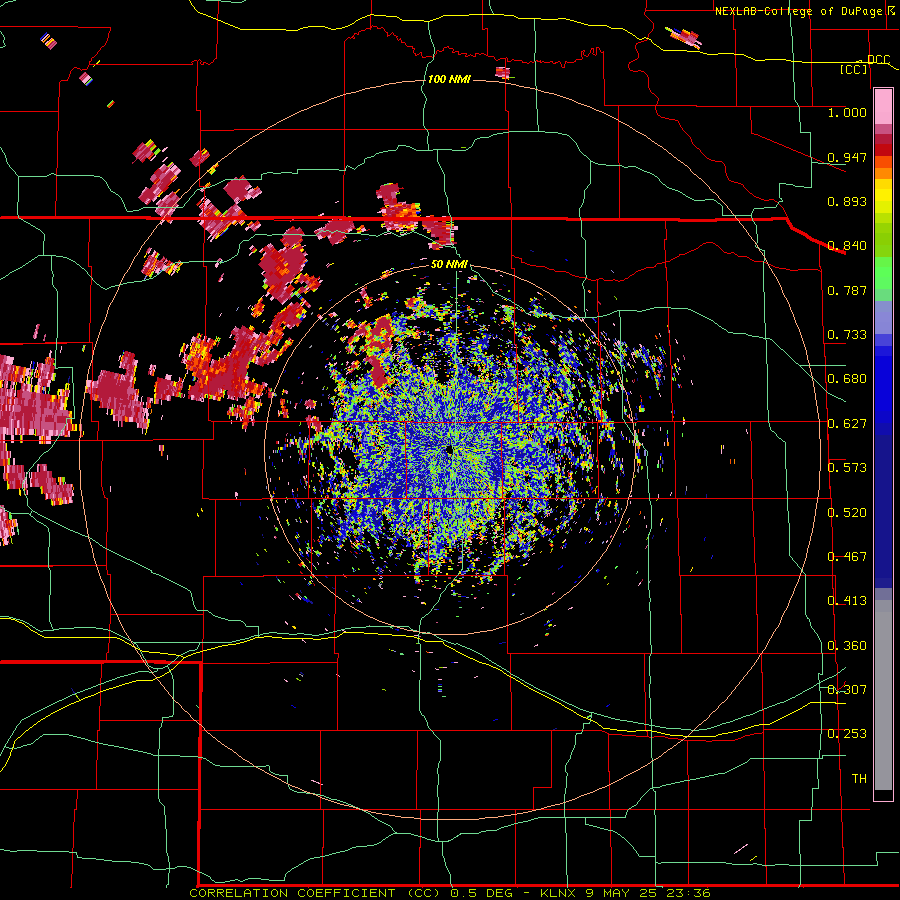Screen dimensions: 900x900
Task: Click the 1.000 scale value
Action: click(847, 112)
